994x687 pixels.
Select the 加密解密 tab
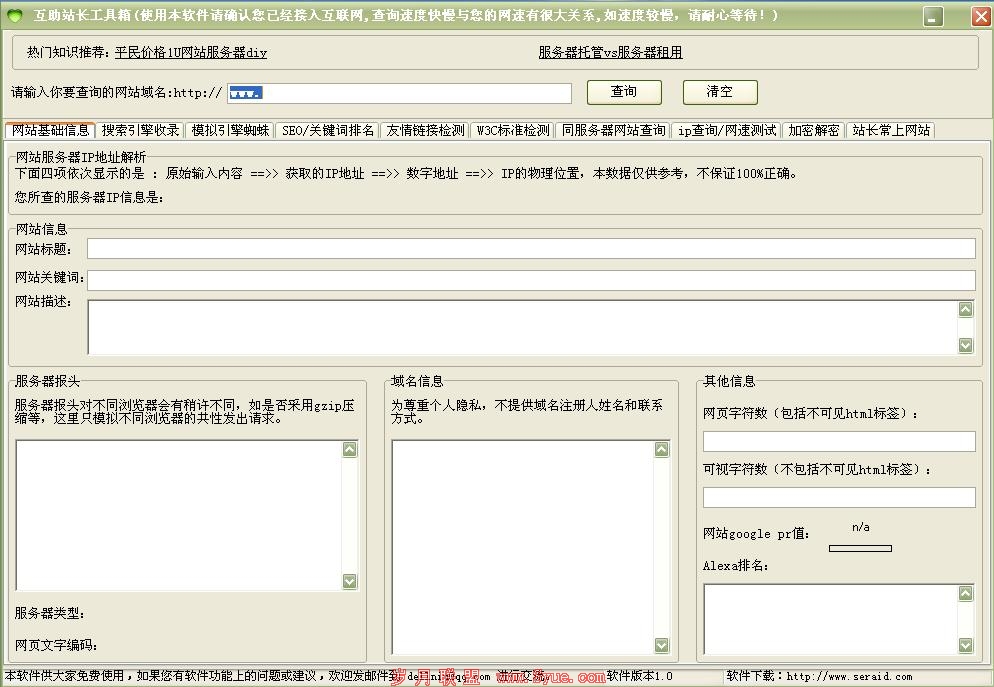tap(813, 131)
